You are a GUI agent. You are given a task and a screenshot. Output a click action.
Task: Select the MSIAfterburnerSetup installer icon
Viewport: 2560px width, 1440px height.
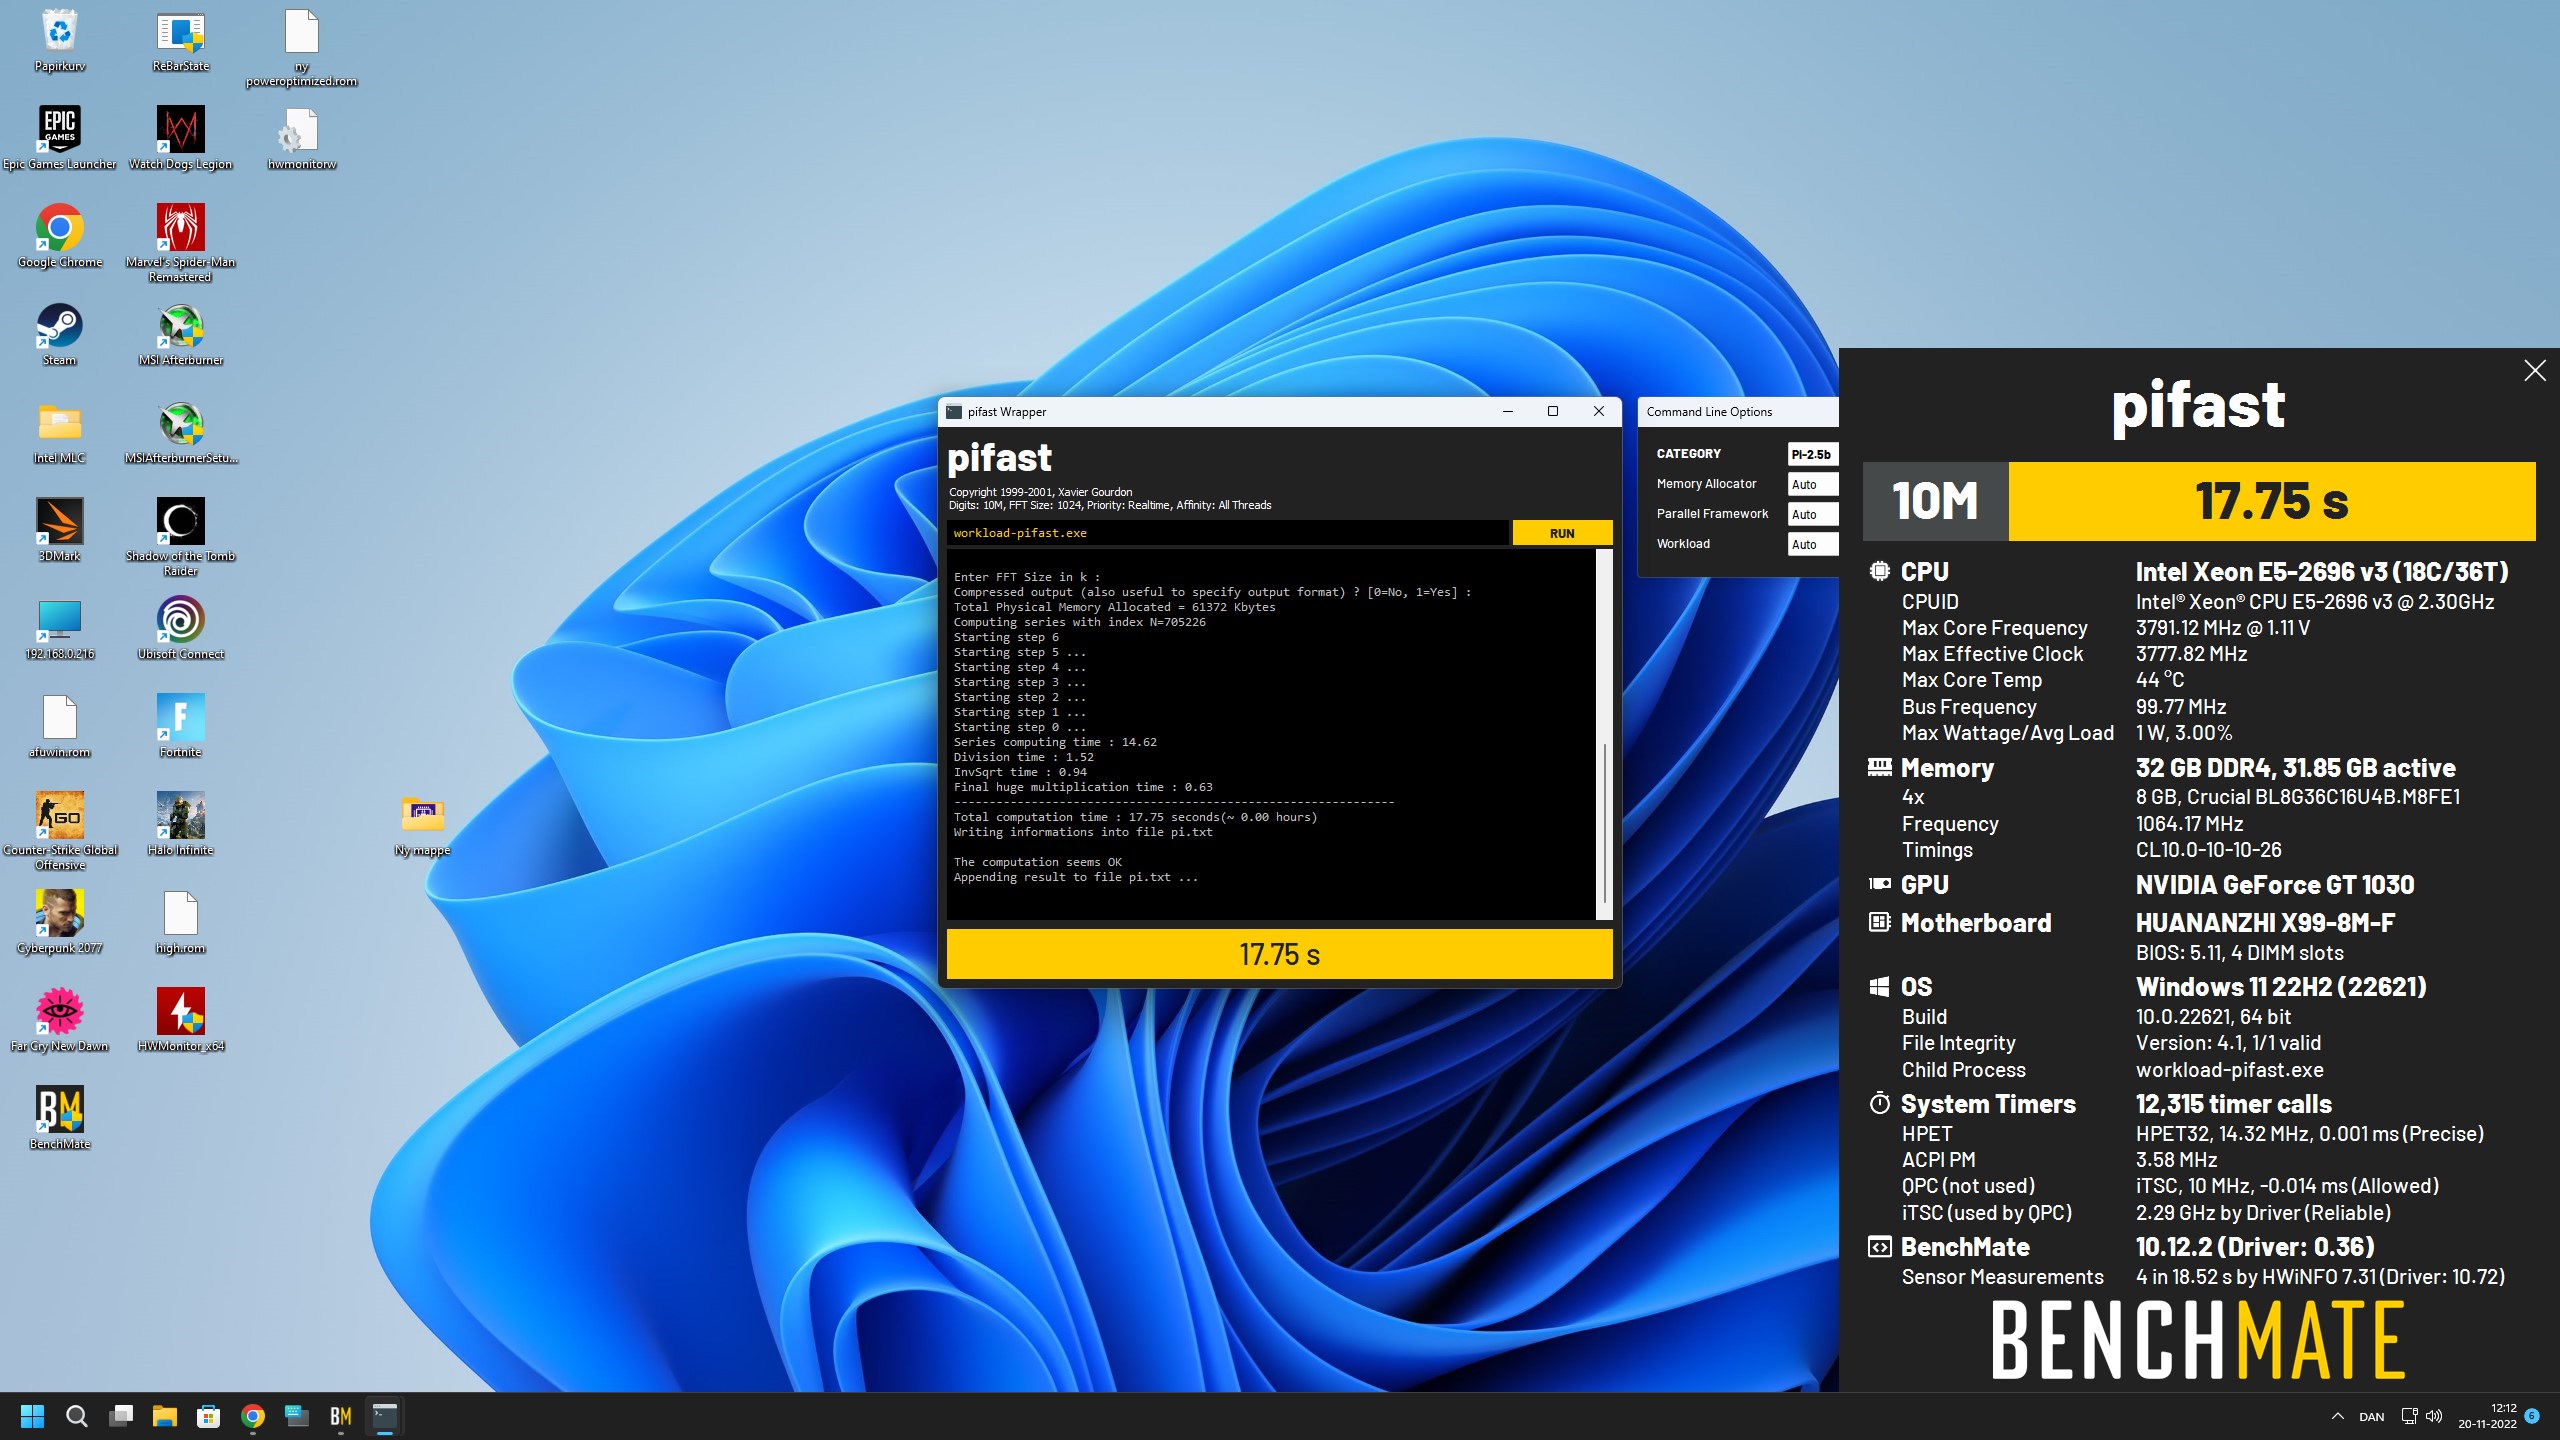tap(181, 432)
